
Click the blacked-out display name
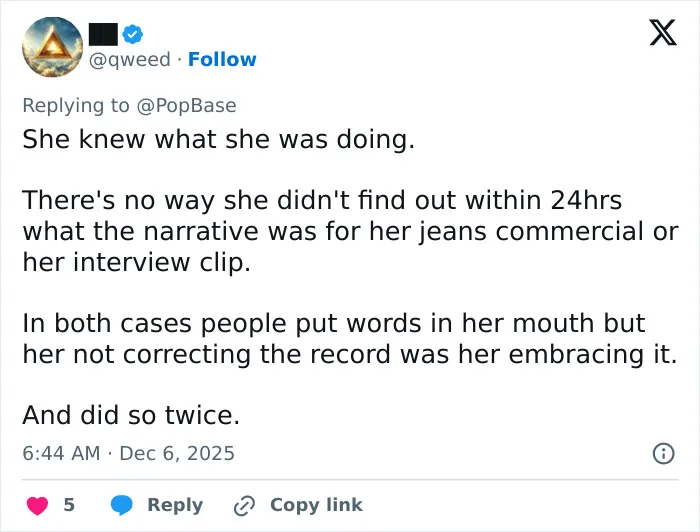[103, 34]
